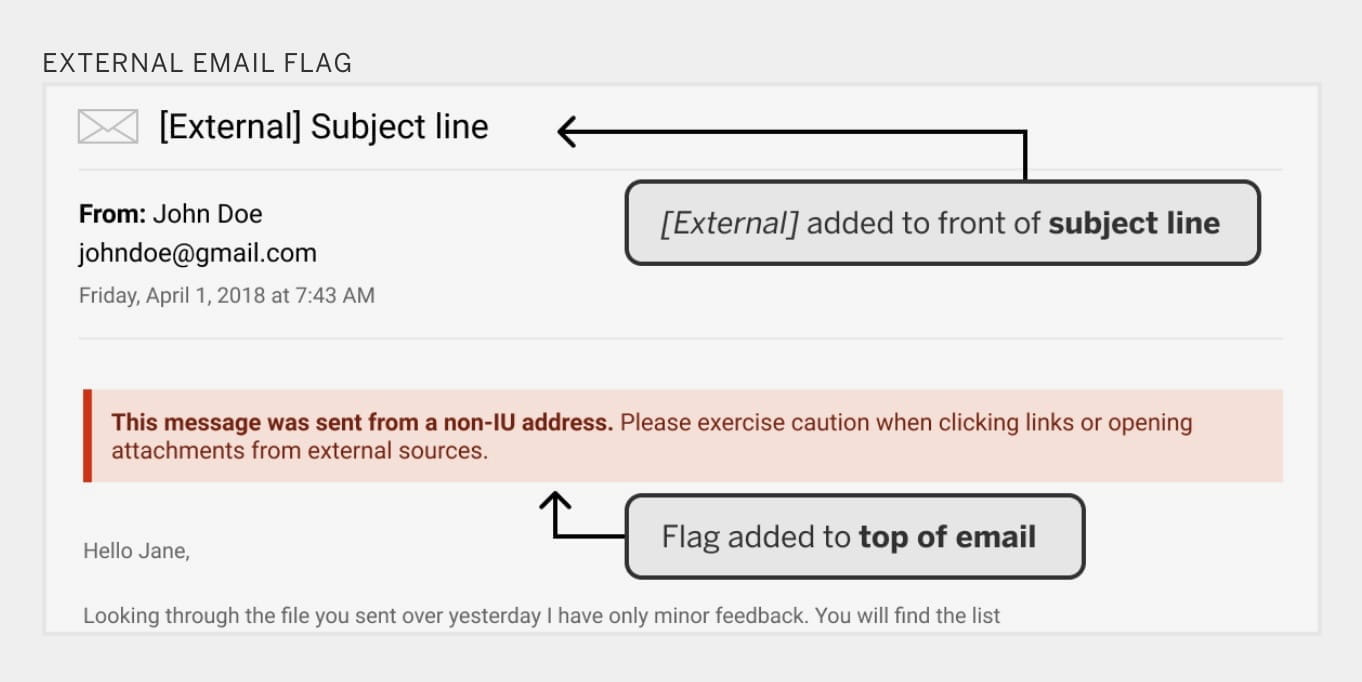This screenshot has width=1362, height=682.
Task: Click the bold "sent from a non-IU address" warning
Action: click(362, 422)
